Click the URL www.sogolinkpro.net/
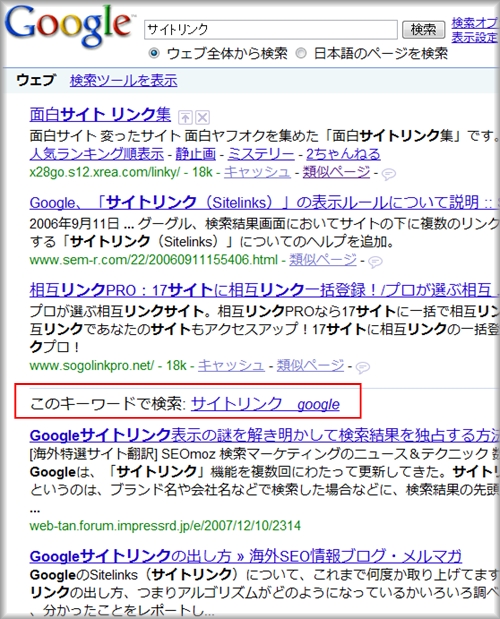This screenshot has width=500, height=619. pos(92,366)
